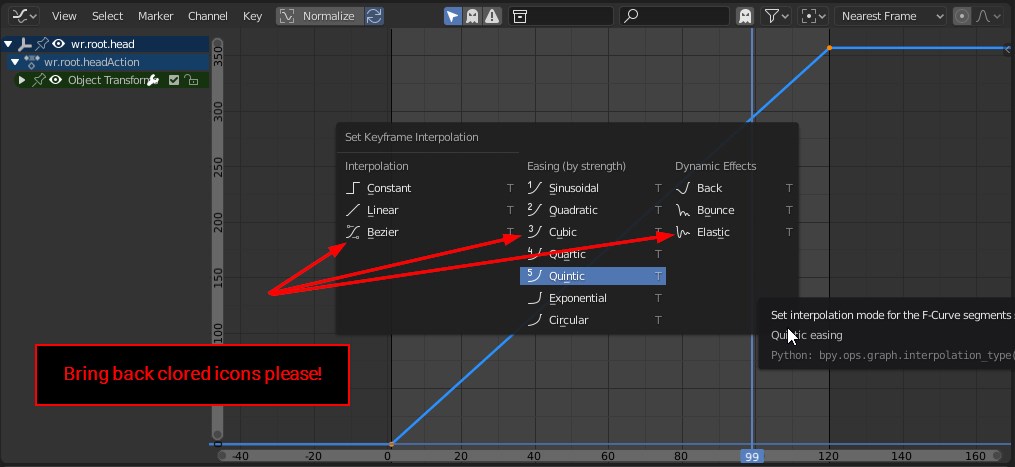Click the Cubic curve icon

click(535, 233)
